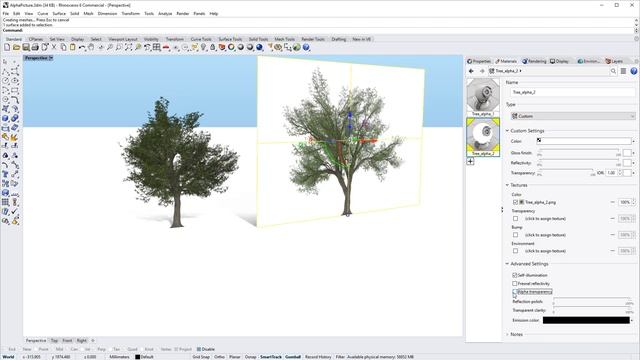Click the IOR value field
Screen dimensions: 640x360
click(x=611, y=173)
